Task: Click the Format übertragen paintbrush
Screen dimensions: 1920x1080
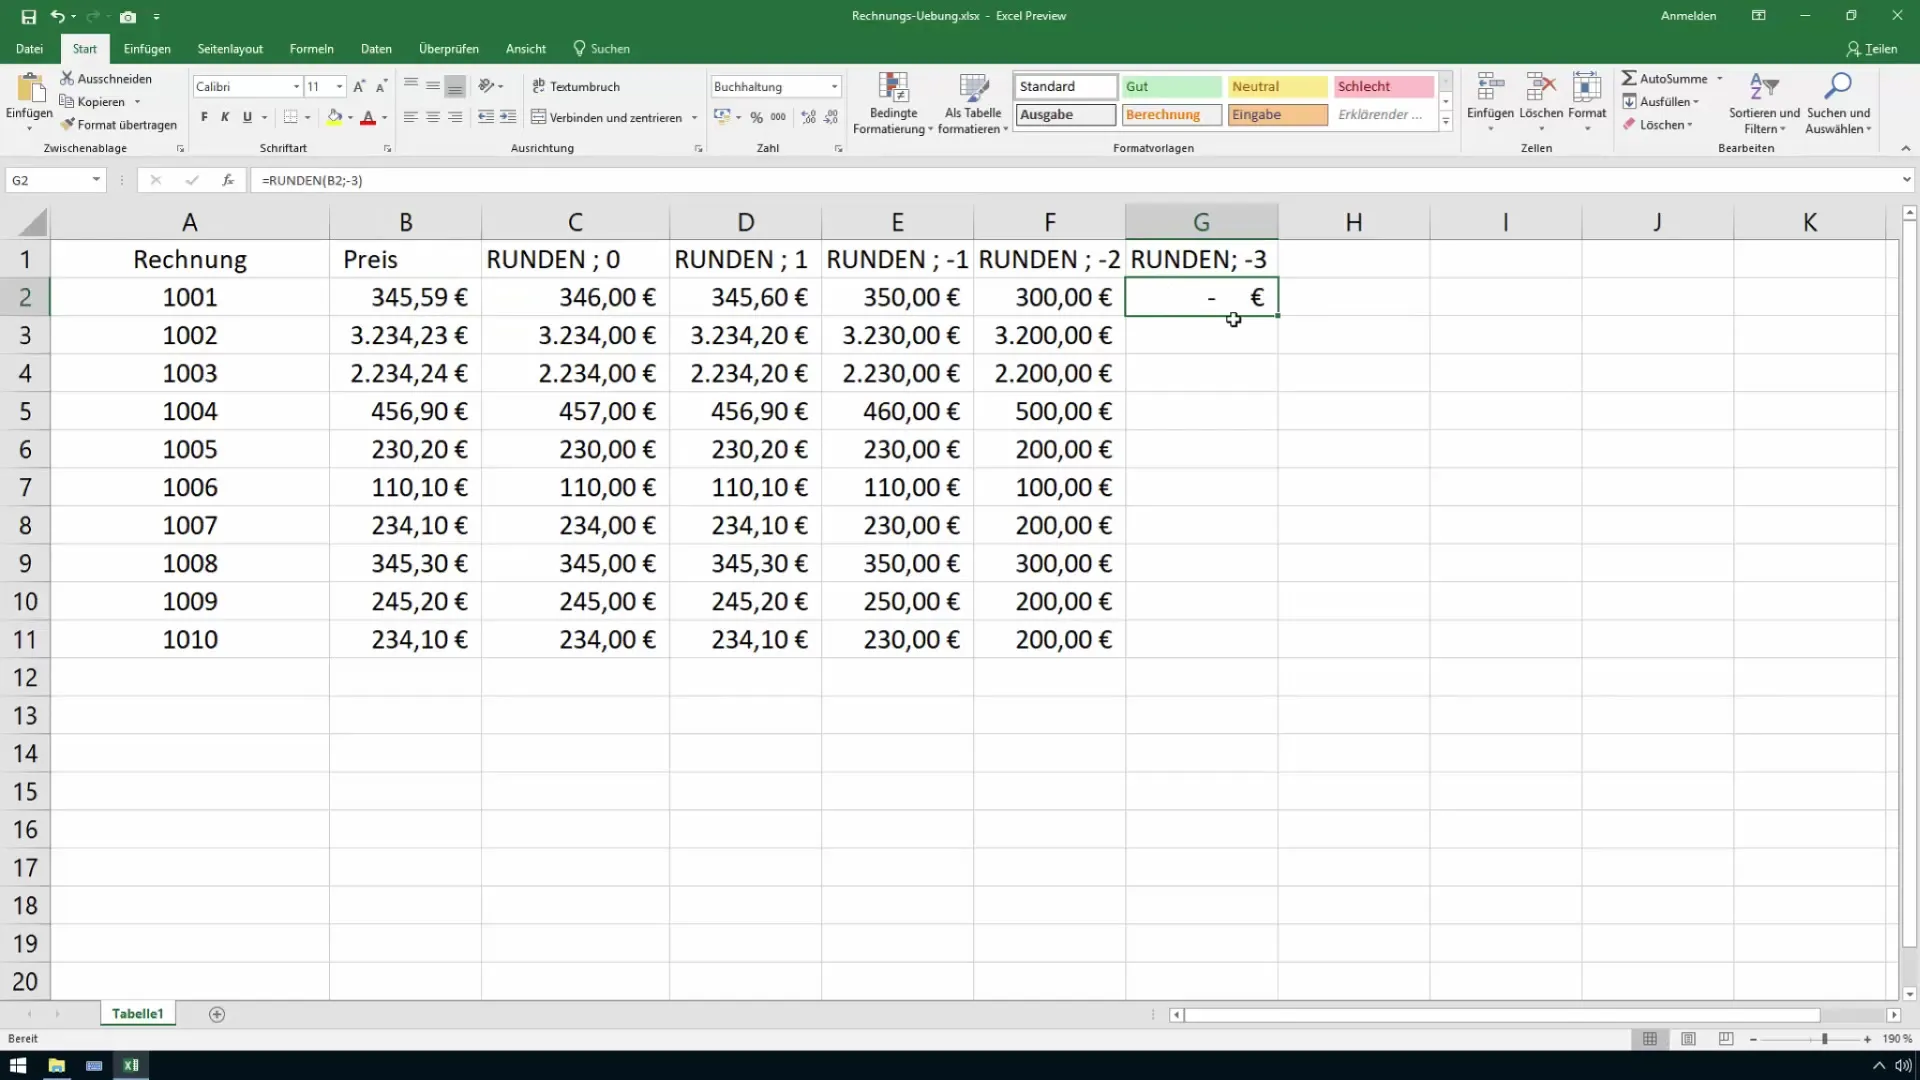Action: pos(67,125)
